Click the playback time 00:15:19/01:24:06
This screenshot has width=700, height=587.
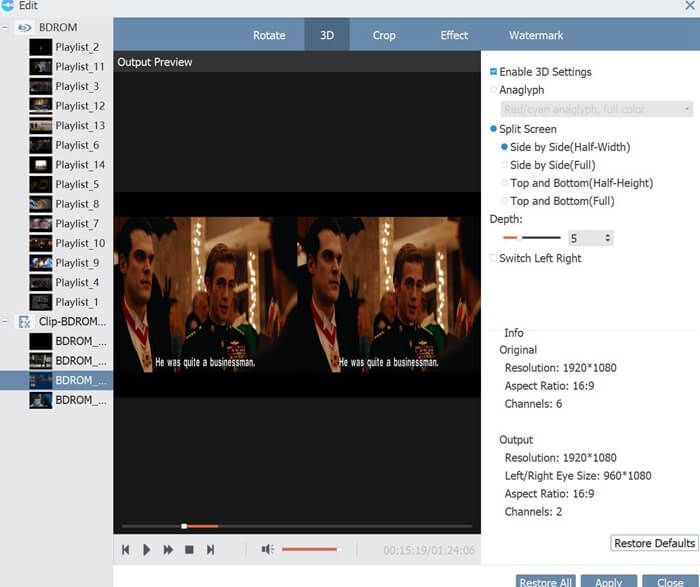pos(429,550)
